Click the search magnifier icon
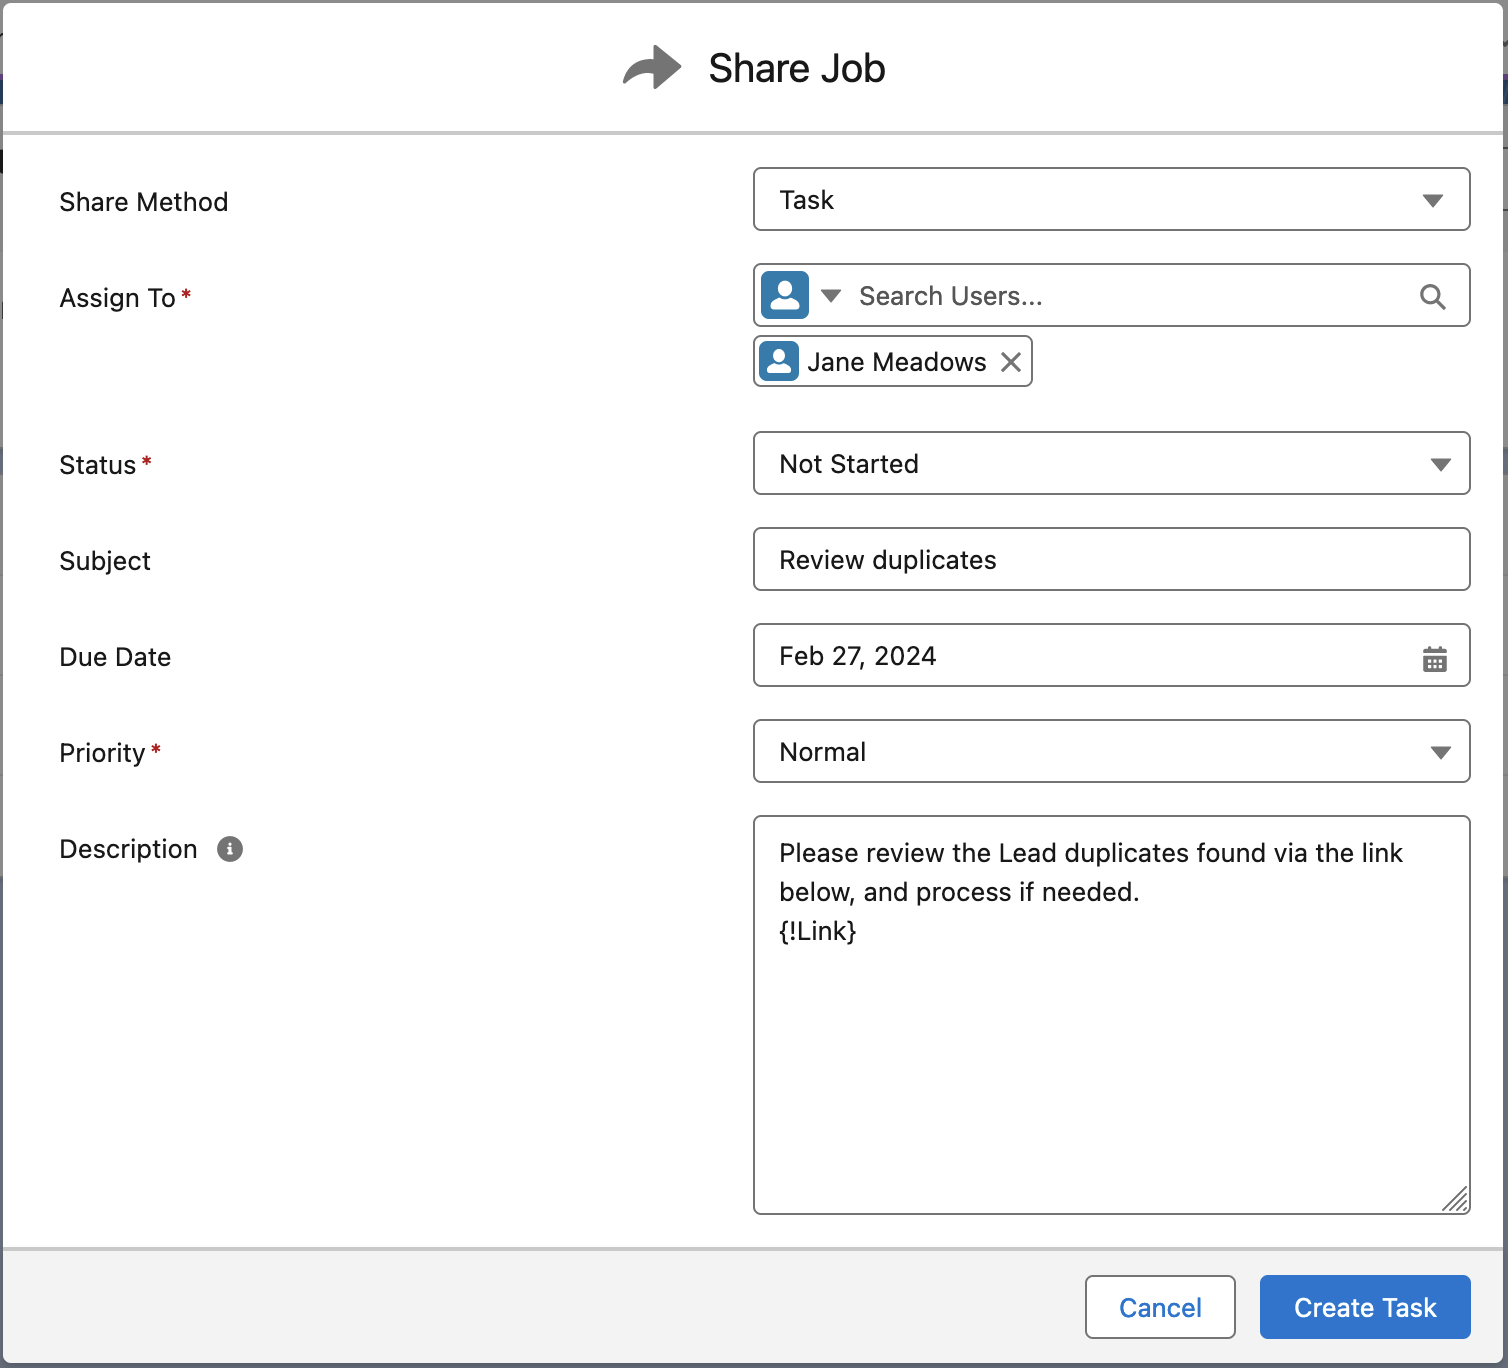 (x=1432, y=296)
